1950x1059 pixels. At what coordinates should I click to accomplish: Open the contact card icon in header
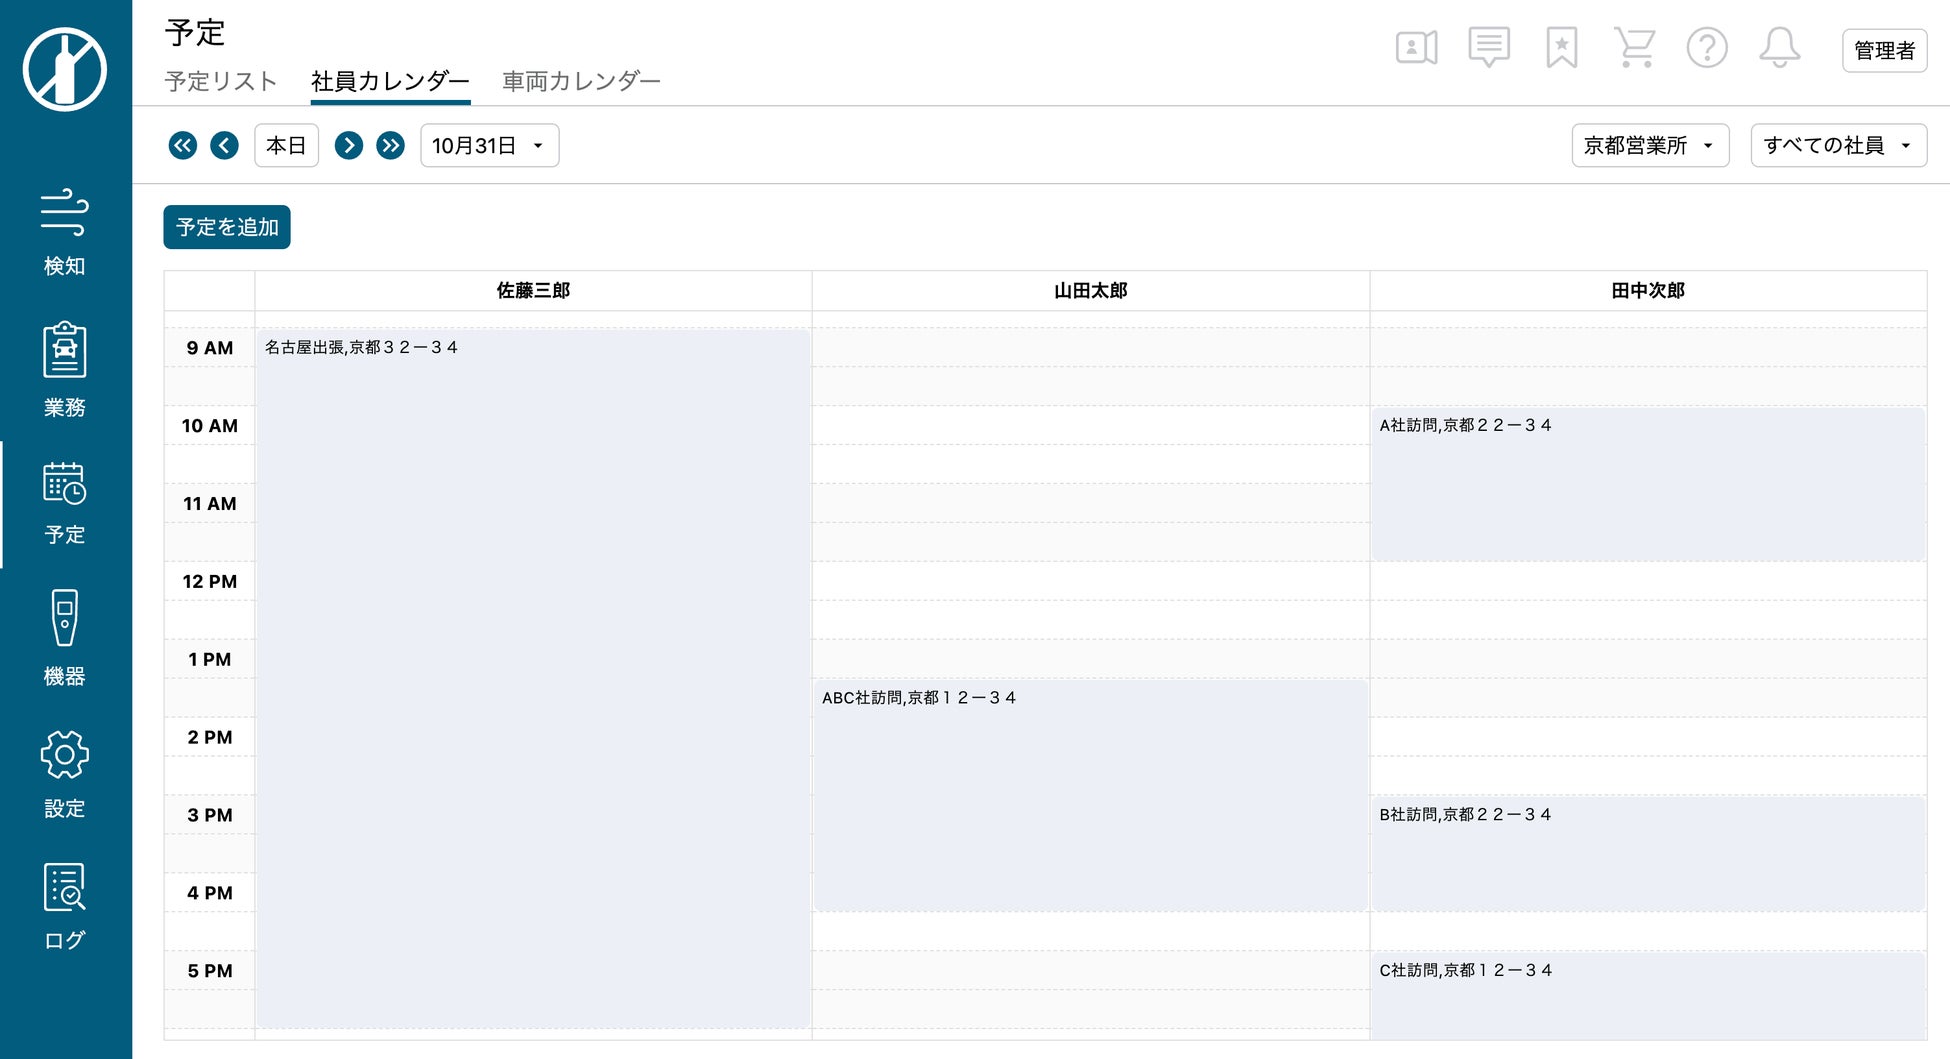(1416, 48)
